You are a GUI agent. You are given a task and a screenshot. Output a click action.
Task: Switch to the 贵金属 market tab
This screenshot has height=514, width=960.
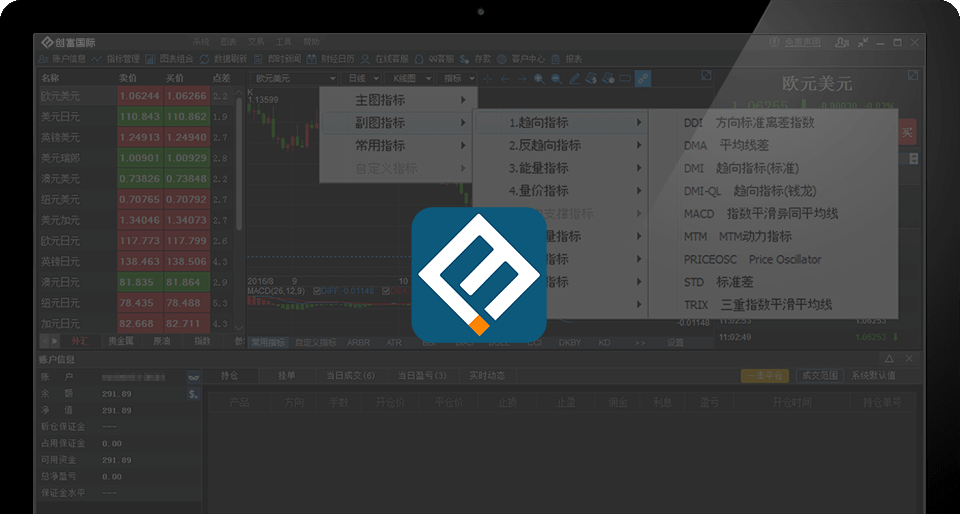point(121,341)
